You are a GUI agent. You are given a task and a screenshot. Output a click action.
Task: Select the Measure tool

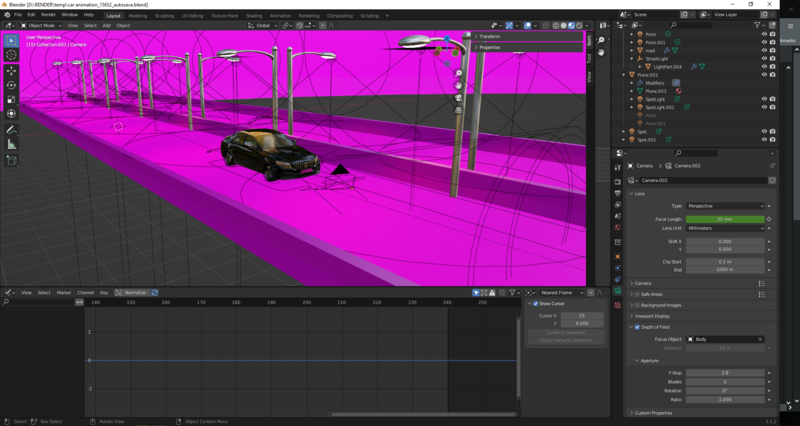11,144
